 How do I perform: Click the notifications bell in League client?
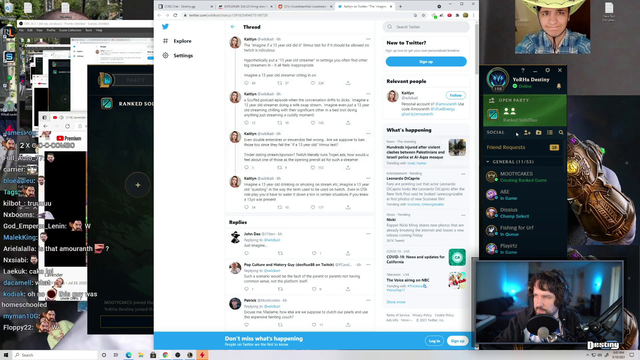coord(559,87)
